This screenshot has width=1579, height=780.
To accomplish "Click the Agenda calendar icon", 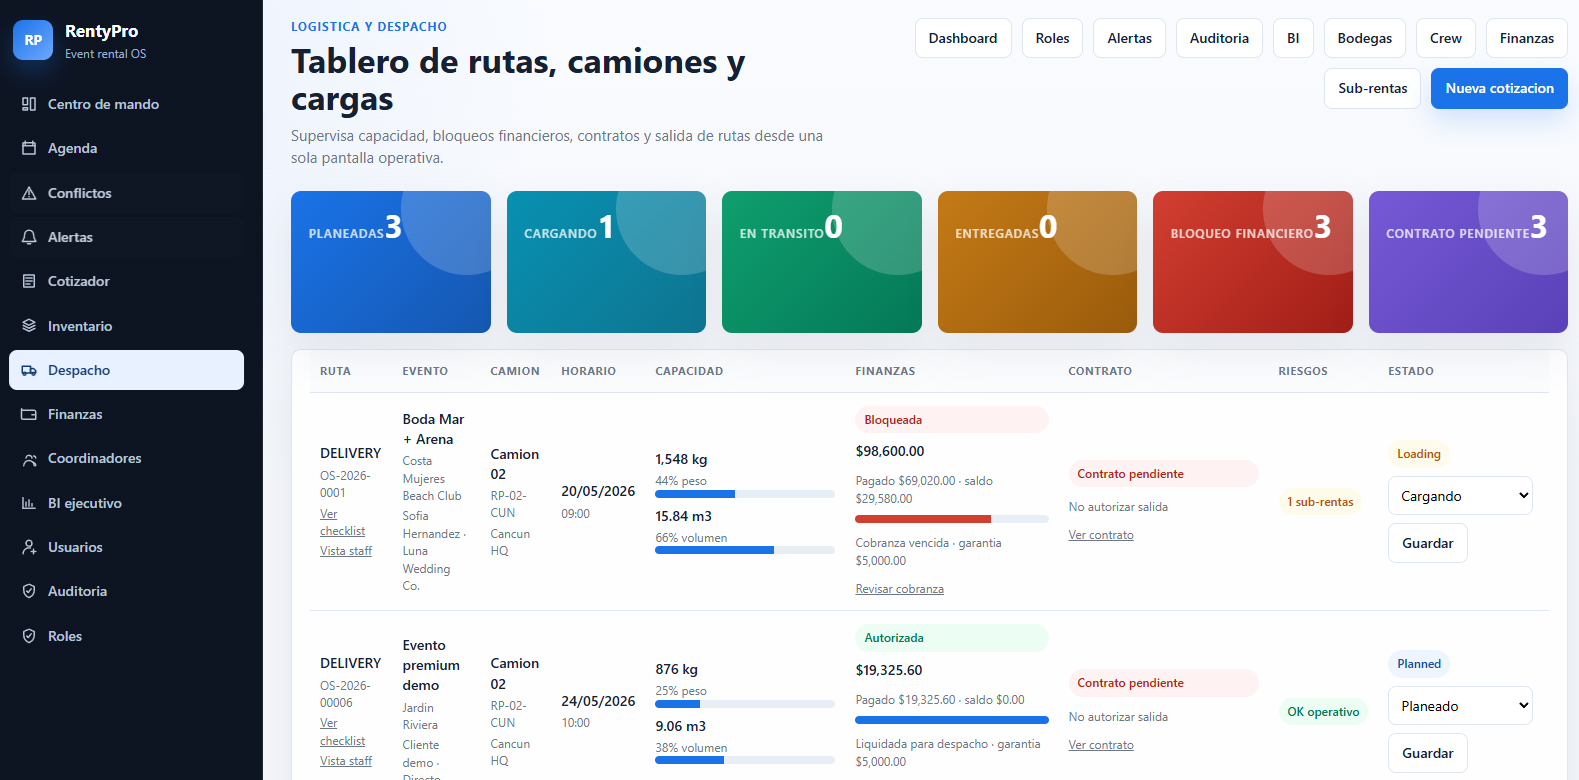I will coord(29,148).
